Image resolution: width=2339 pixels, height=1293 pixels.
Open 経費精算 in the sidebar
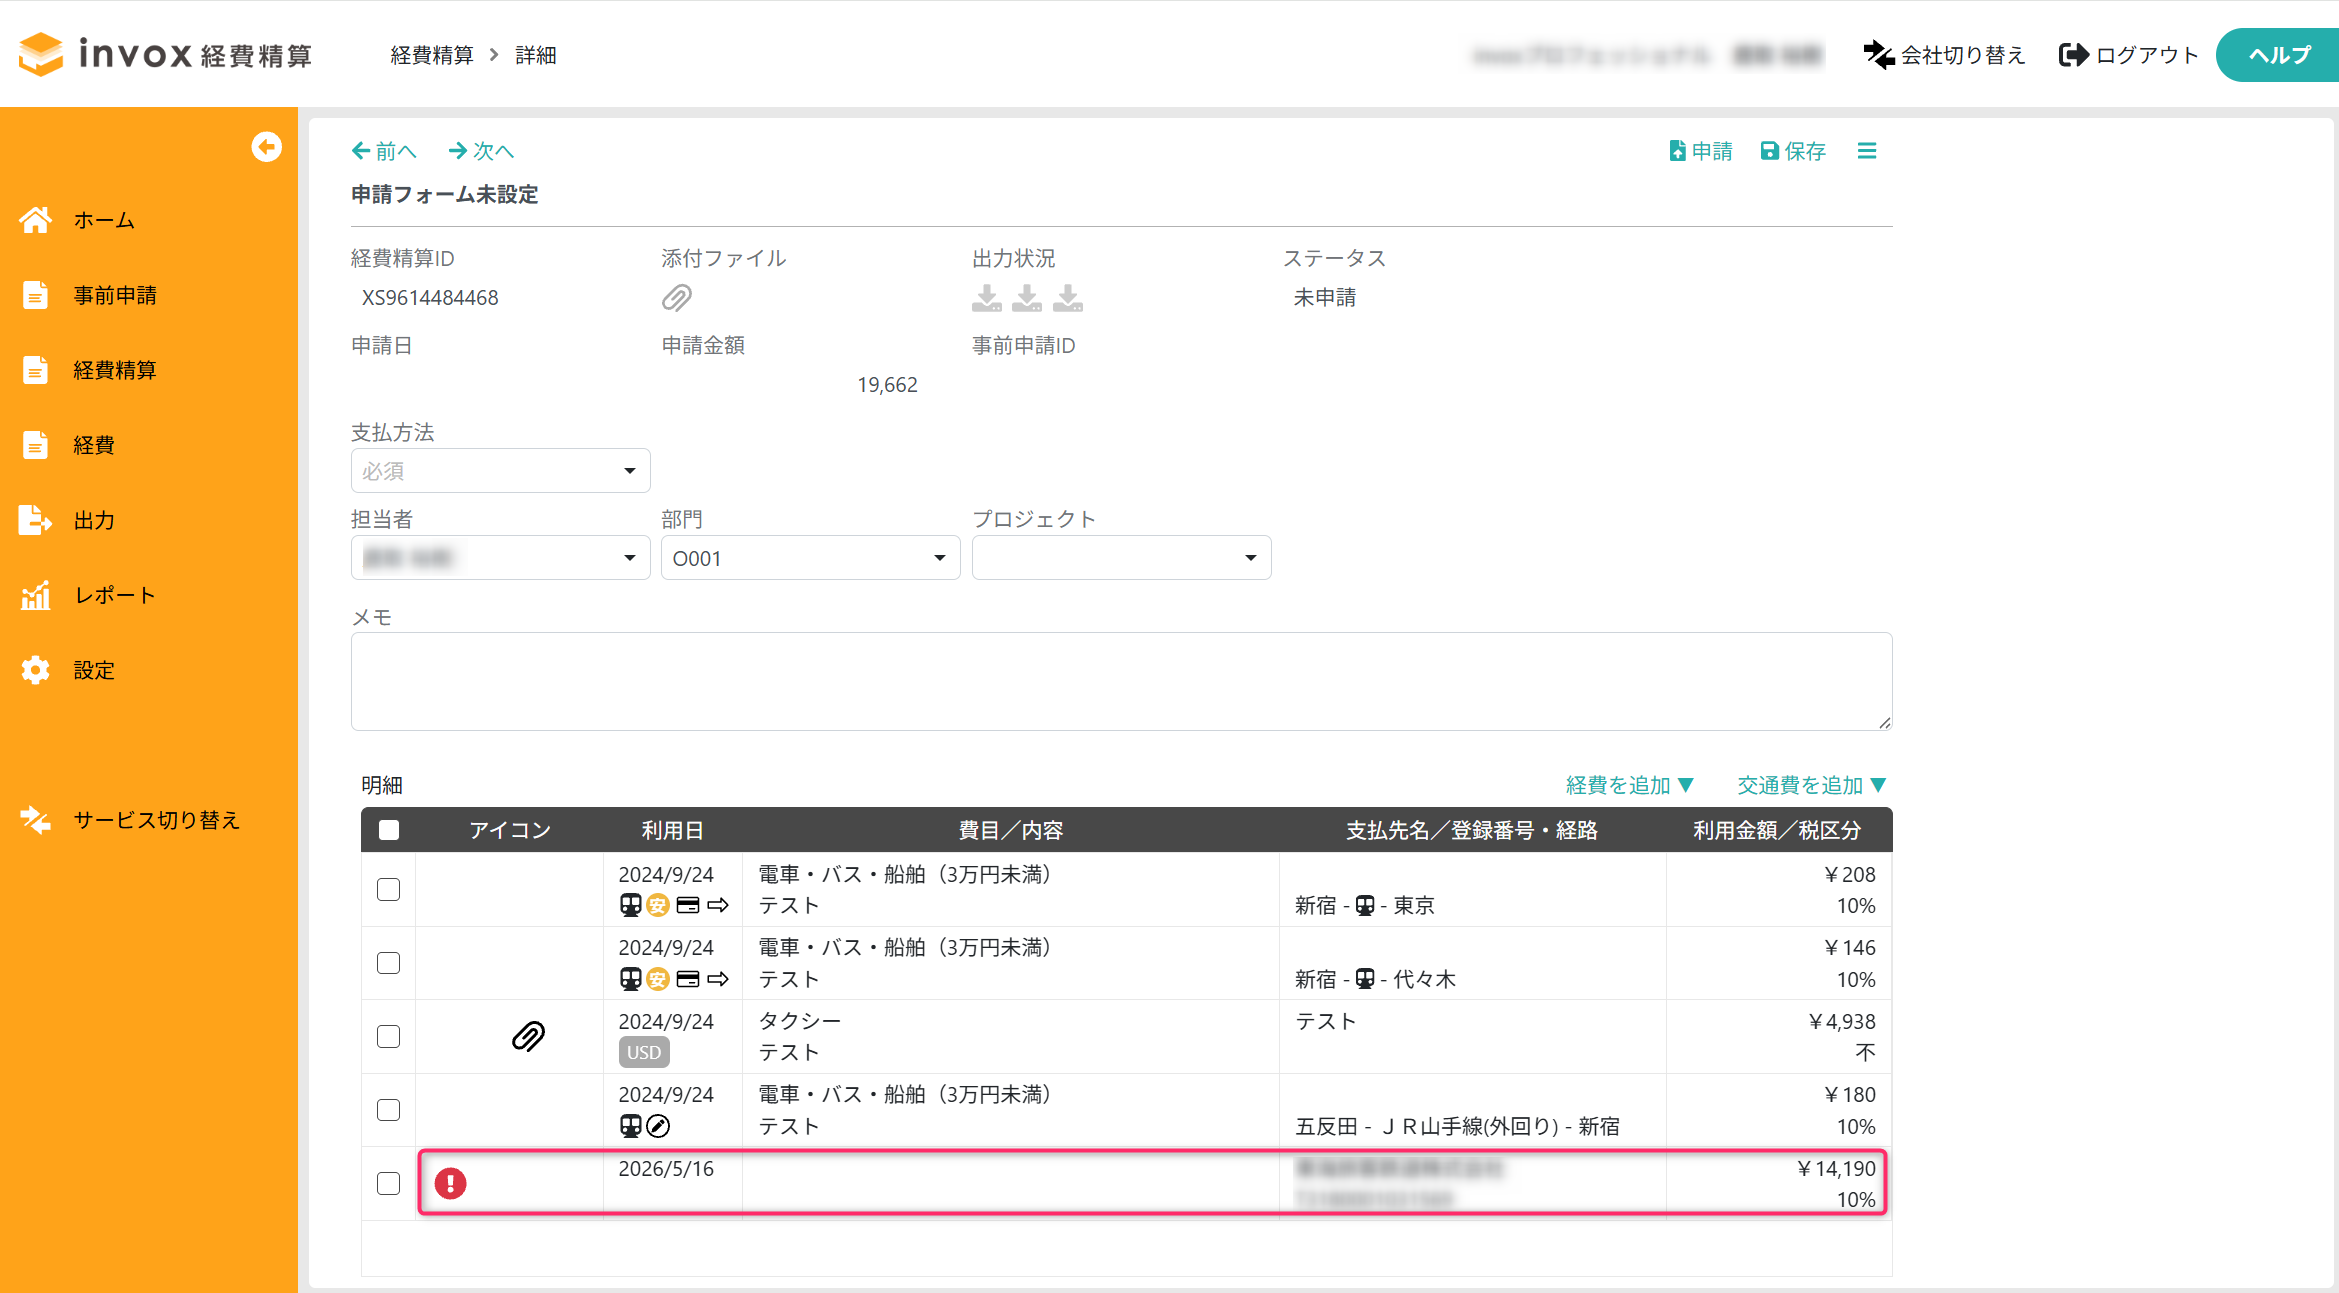[x=114, y=370]
